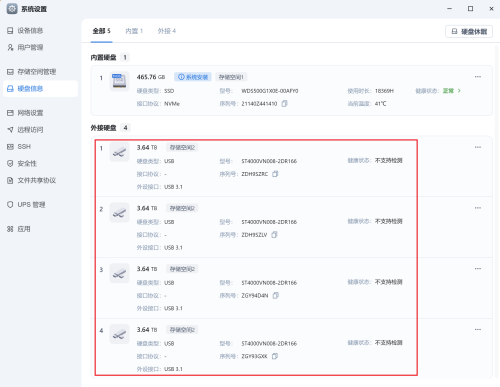
Task: Open more options for external disk 2
Action: pyautogui.click(x=478, y=208)
